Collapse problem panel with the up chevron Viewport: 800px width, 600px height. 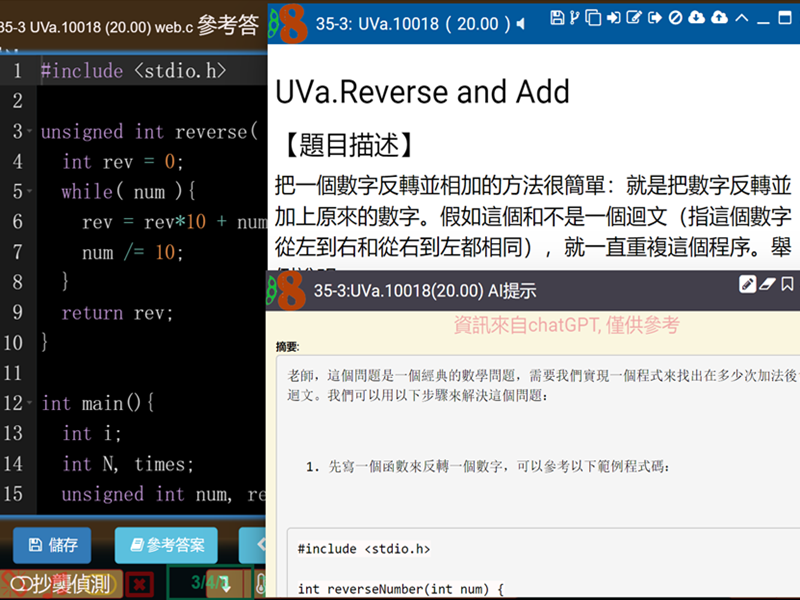(741, 17)
